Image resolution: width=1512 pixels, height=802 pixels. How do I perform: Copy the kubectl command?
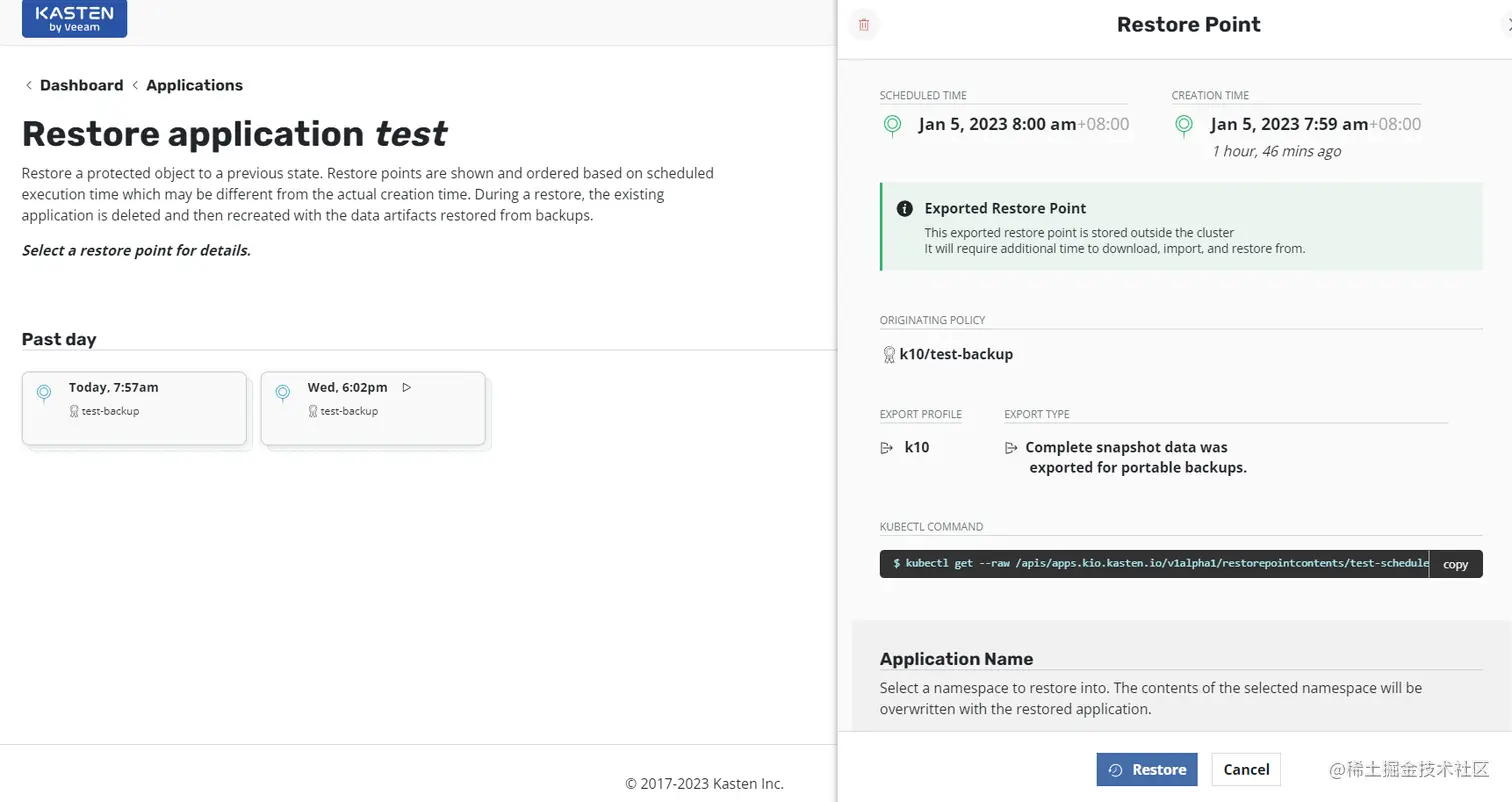1455,564
